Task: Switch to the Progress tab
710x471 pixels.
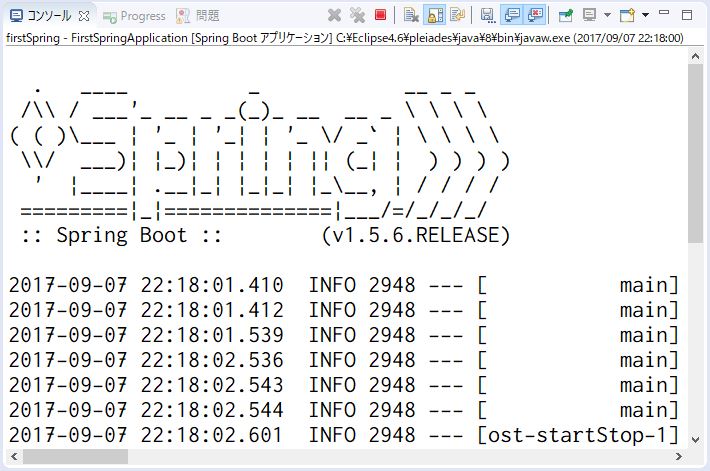Action: point(134,16)
